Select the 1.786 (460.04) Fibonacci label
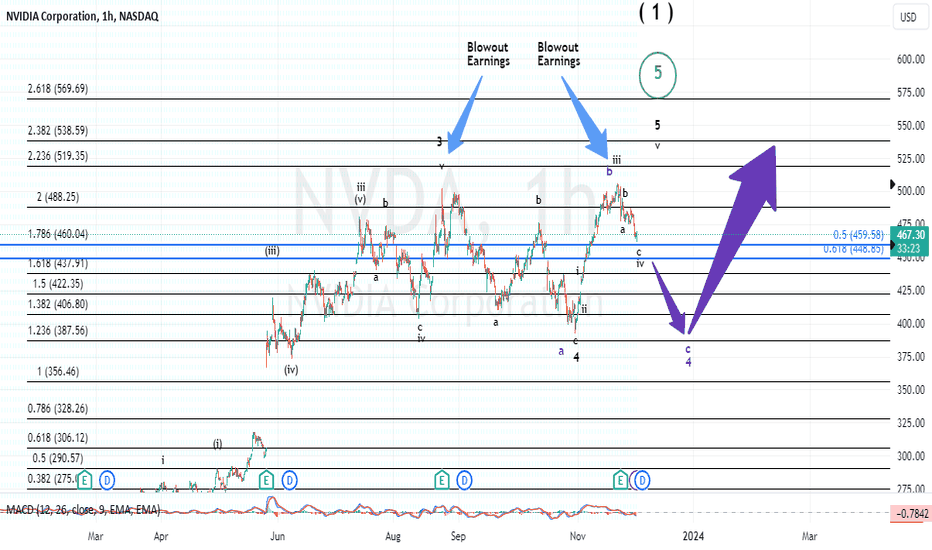Screen dimensions: 932x550 click(58, 234)
